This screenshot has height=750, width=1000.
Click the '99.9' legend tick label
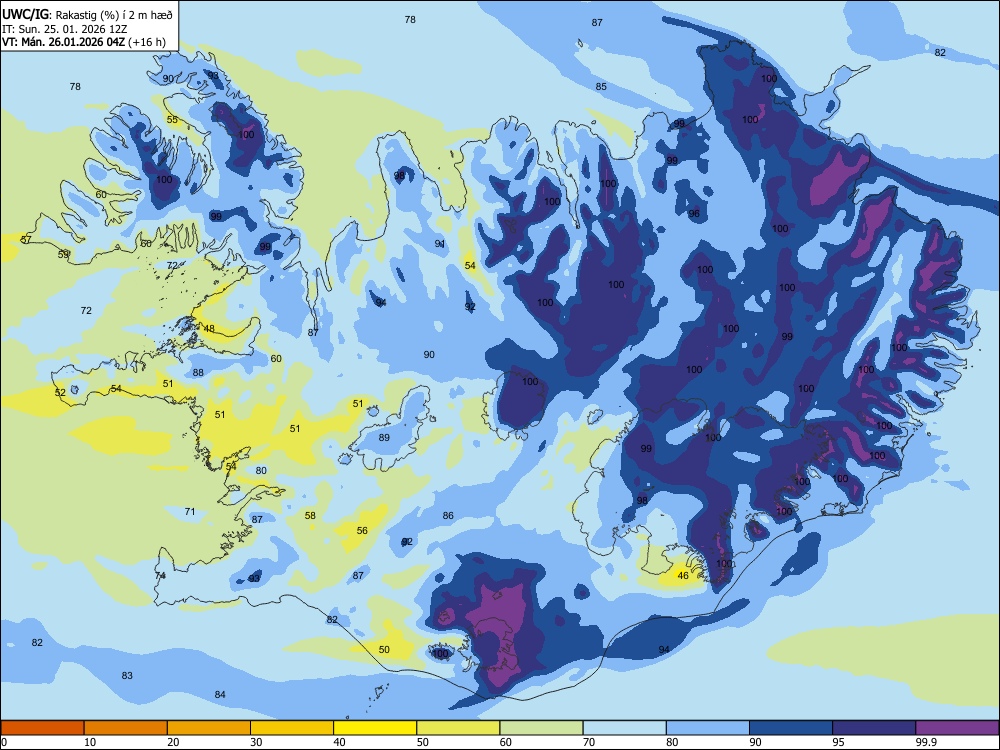[925, 742]
